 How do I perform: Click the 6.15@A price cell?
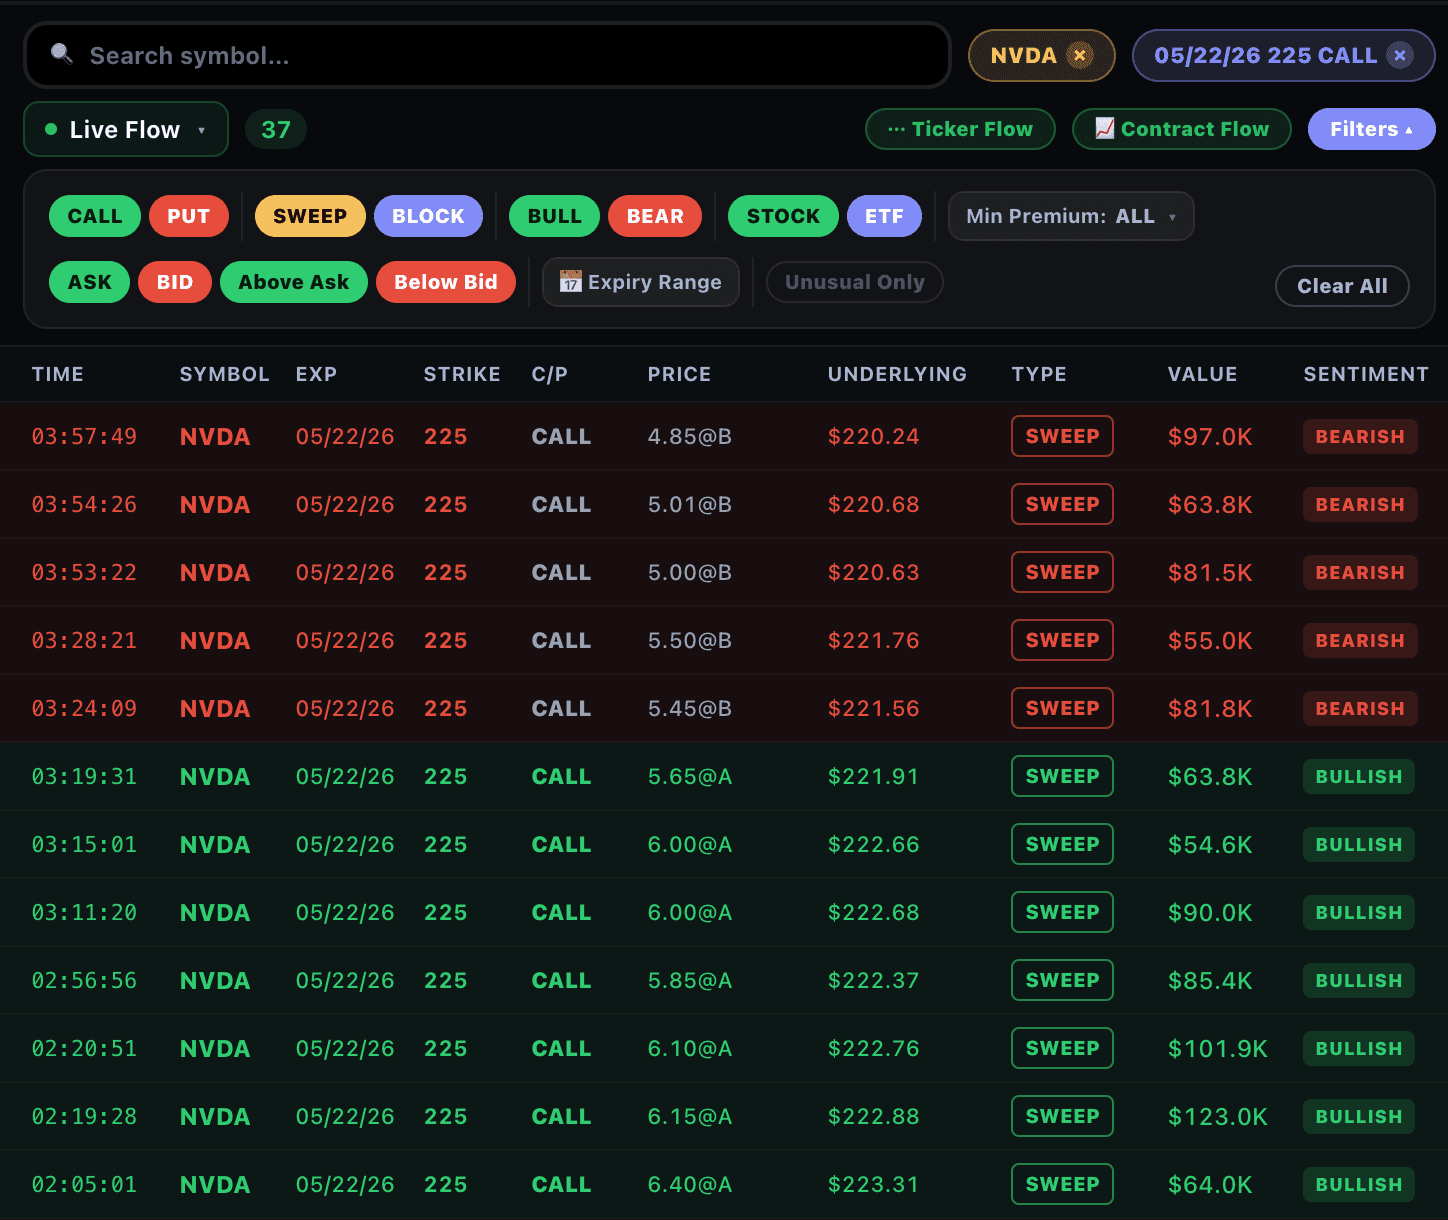690,1116
